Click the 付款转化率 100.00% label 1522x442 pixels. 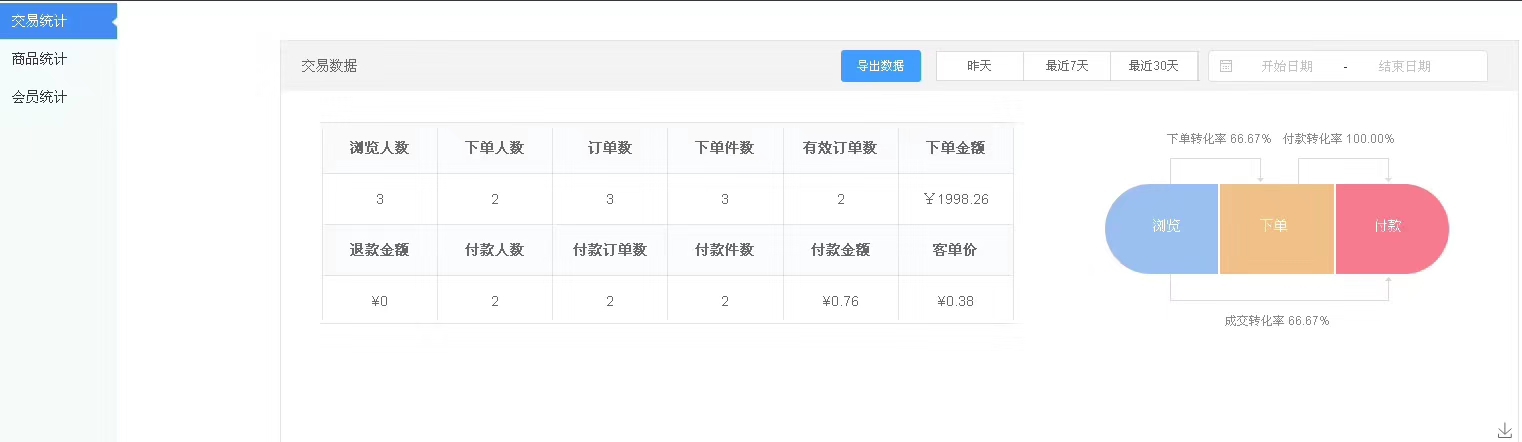1338,139
